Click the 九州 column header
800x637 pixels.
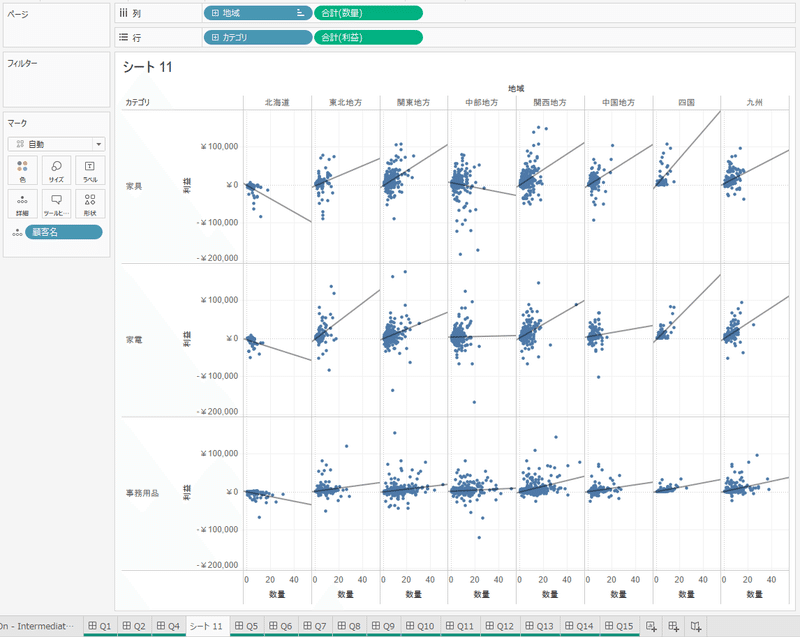pos(755,103)
